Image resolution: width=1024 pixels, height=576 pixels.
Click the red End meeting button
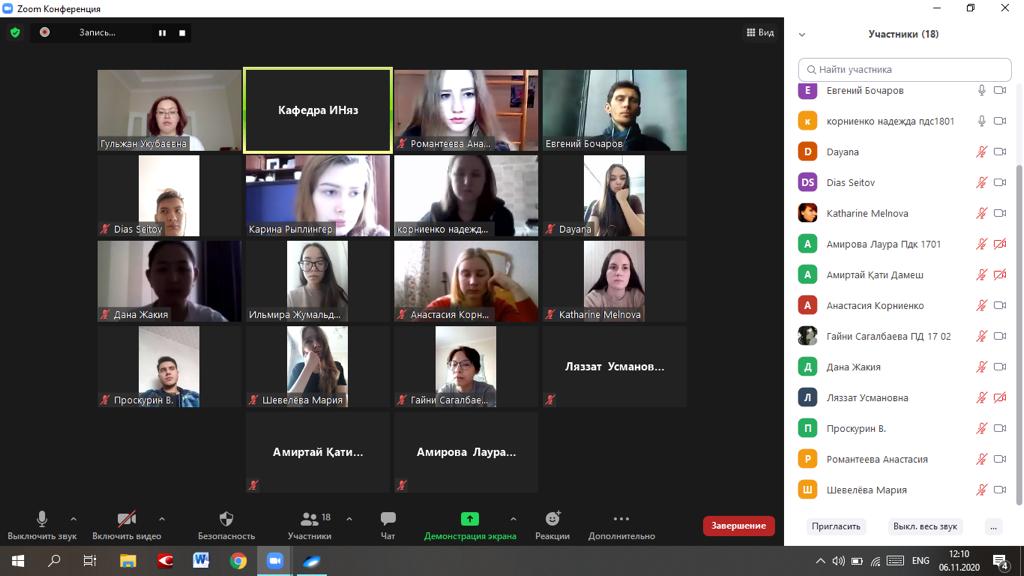coord(739,525)
